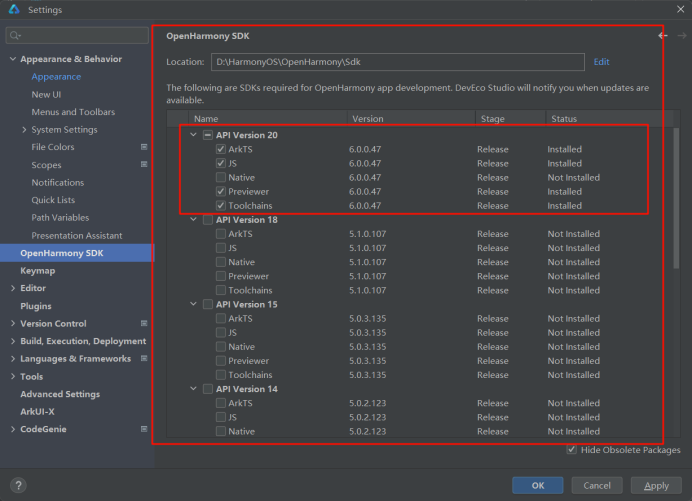Expand the CodeGenie section

coord(13,429)
